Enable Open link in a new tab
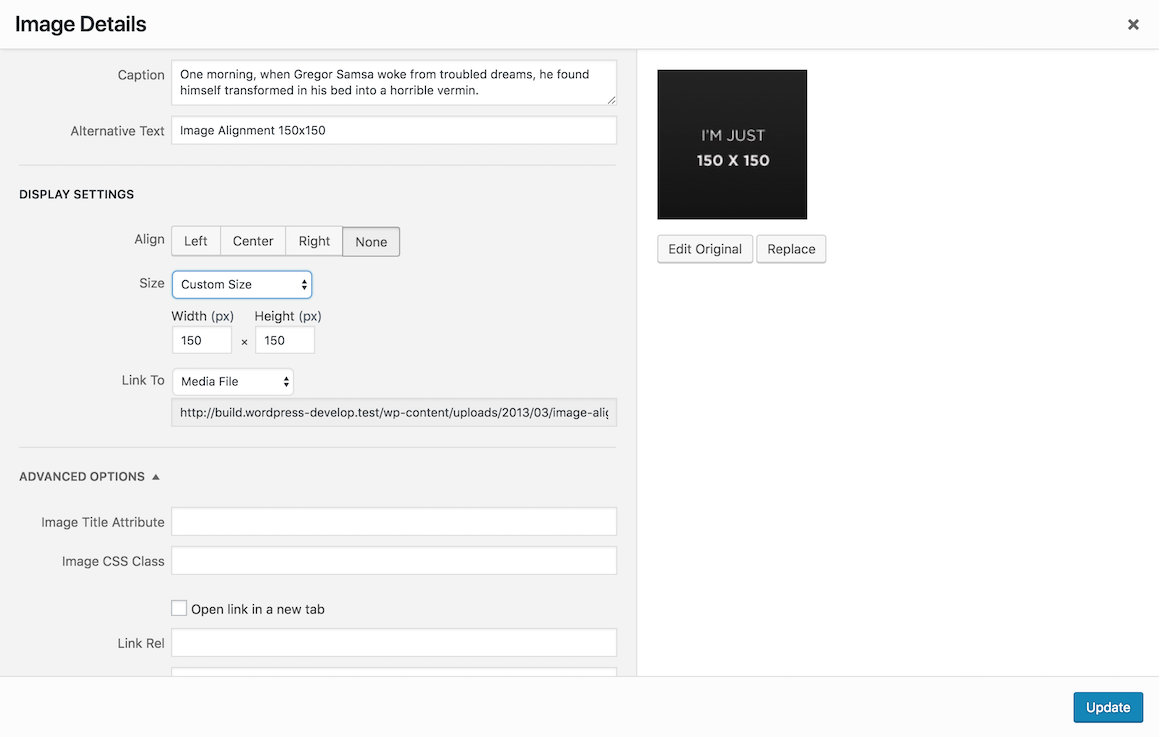Screen dimensions: 1159x737 coord(179,608)
